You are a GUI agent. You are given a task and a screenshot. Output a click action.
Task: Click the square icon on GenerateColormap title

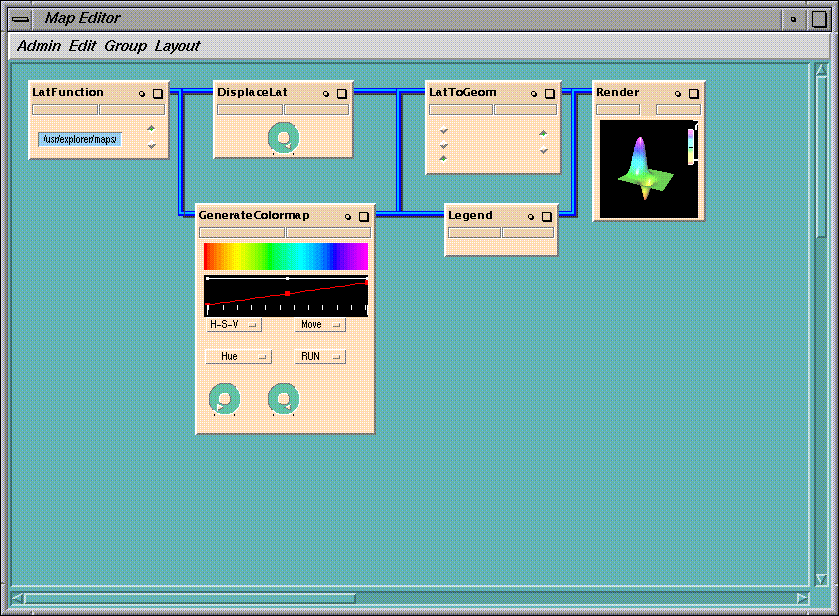363,216
